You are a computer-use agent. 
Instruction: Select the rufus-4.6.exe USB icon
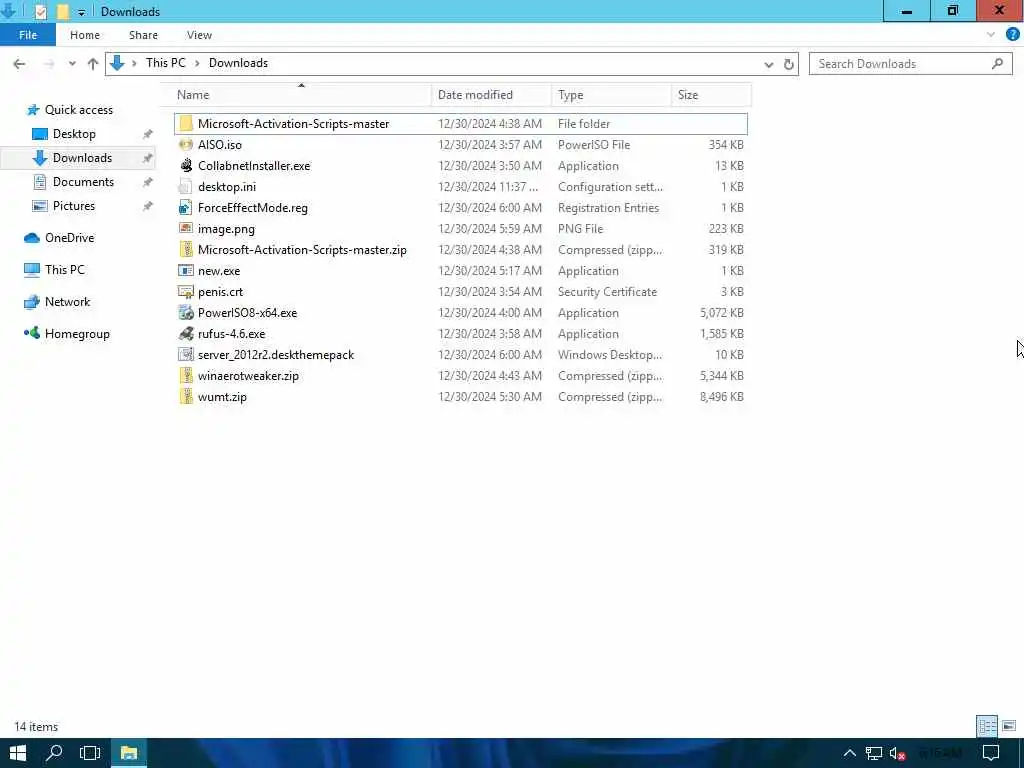186,334
